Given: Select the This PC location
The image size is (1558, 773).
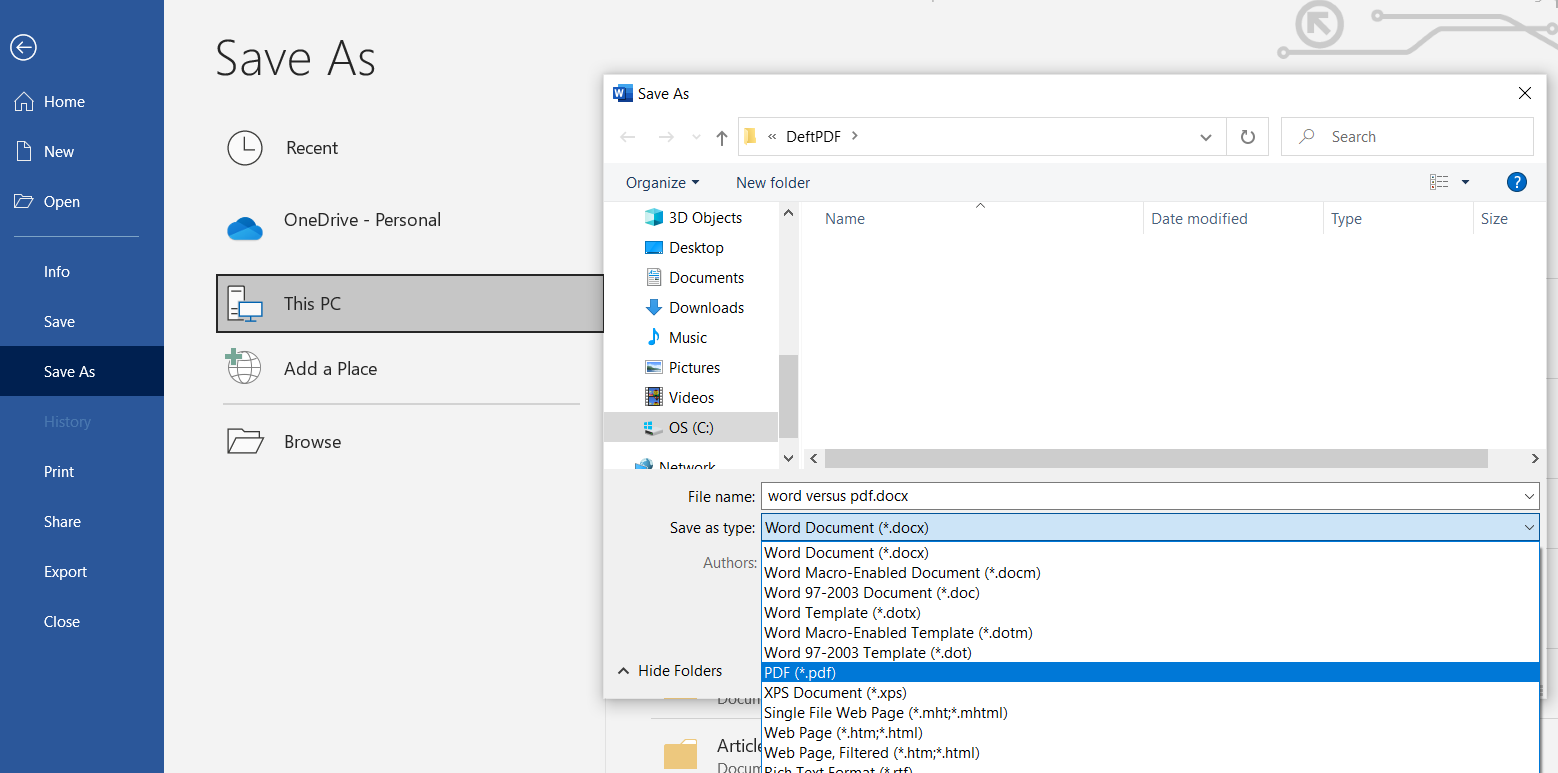Looking at the screenshot, I should point(410,303).
